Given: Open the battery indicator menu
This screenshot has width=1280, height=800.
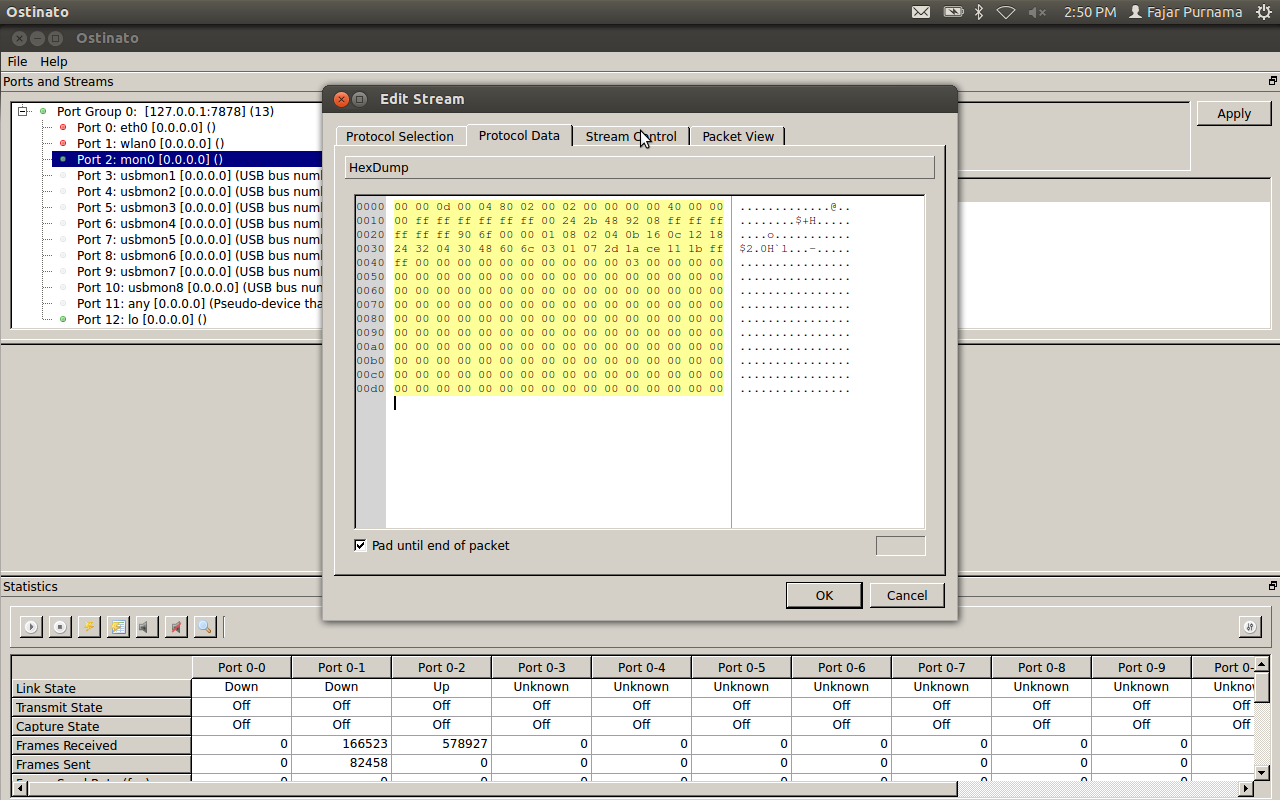Looking at the screenshot, I should 954,12.
